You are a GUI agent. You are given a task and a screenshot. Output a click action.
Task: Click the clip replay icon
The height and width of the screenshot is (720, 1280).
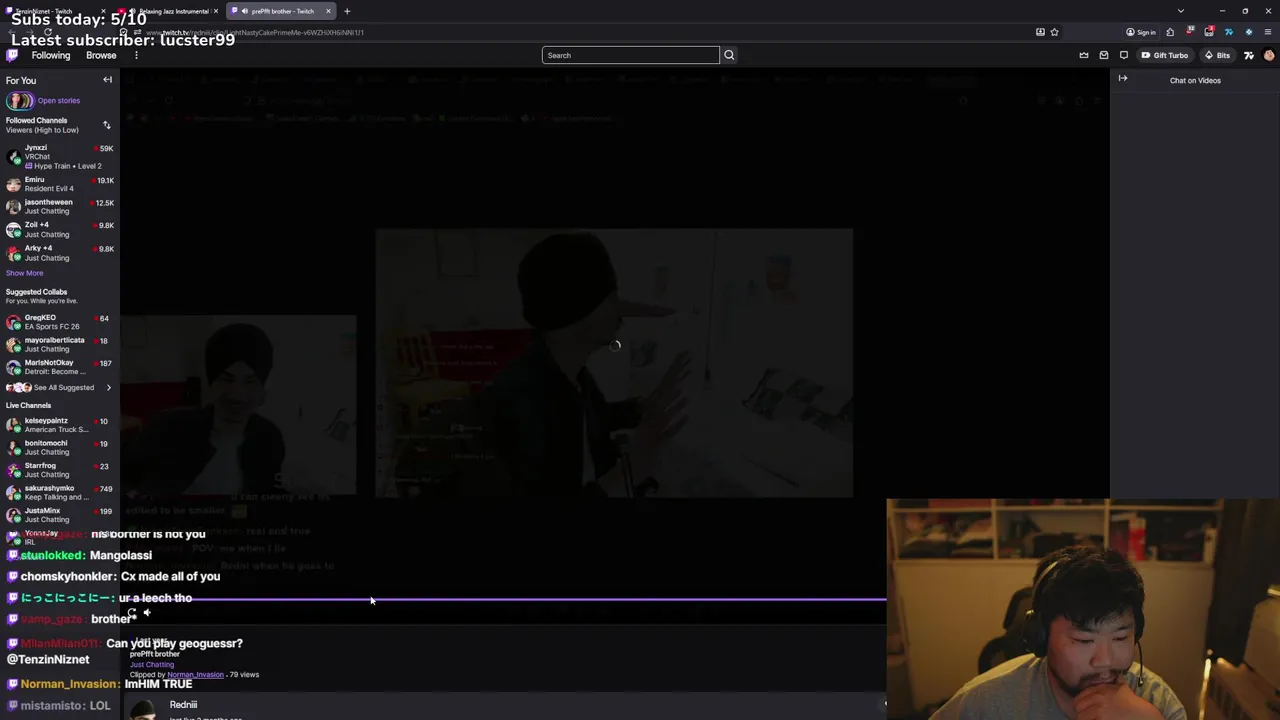coord(132,613)
